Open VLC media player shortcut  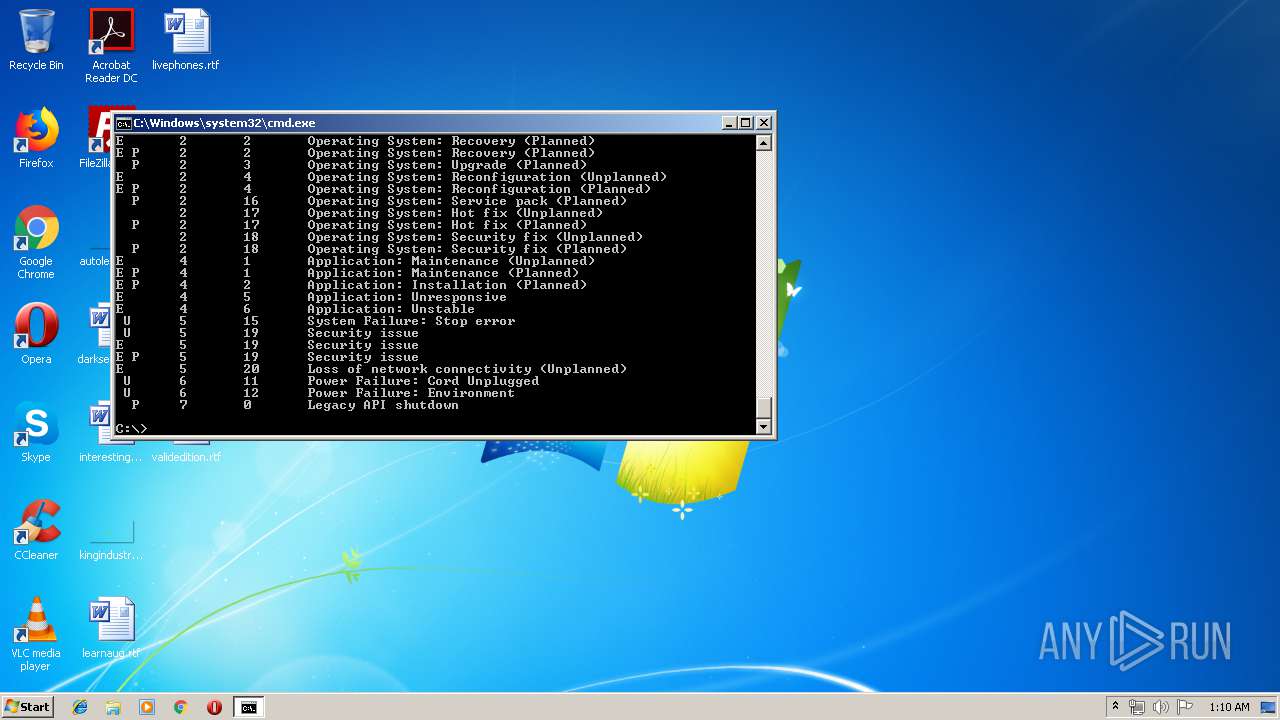(x=36, y=634)
